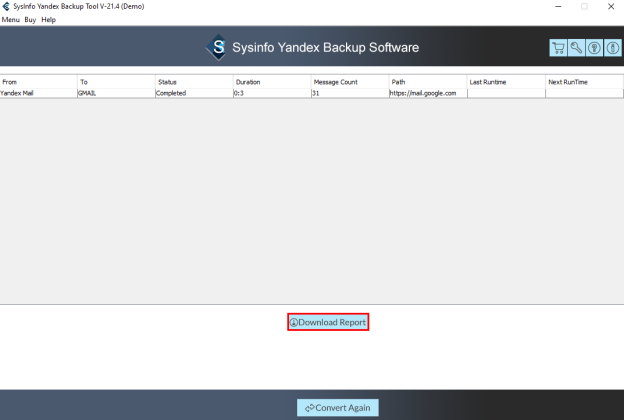
Task: Click the Last Runtime column header
Action: (x=505, y=82)
